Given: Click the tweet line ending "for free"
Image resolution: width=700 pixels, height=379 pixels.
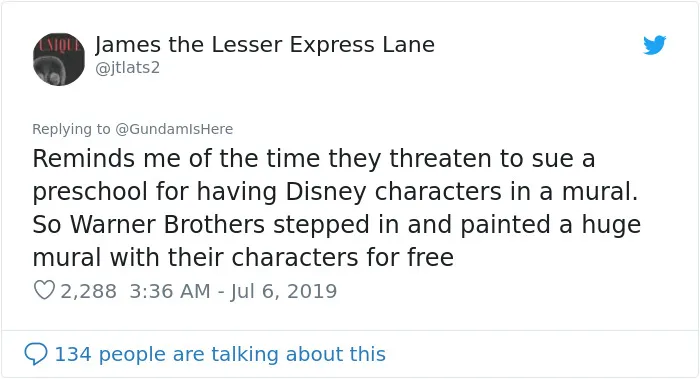Looking at the screenshot, I should pos(243,258).
